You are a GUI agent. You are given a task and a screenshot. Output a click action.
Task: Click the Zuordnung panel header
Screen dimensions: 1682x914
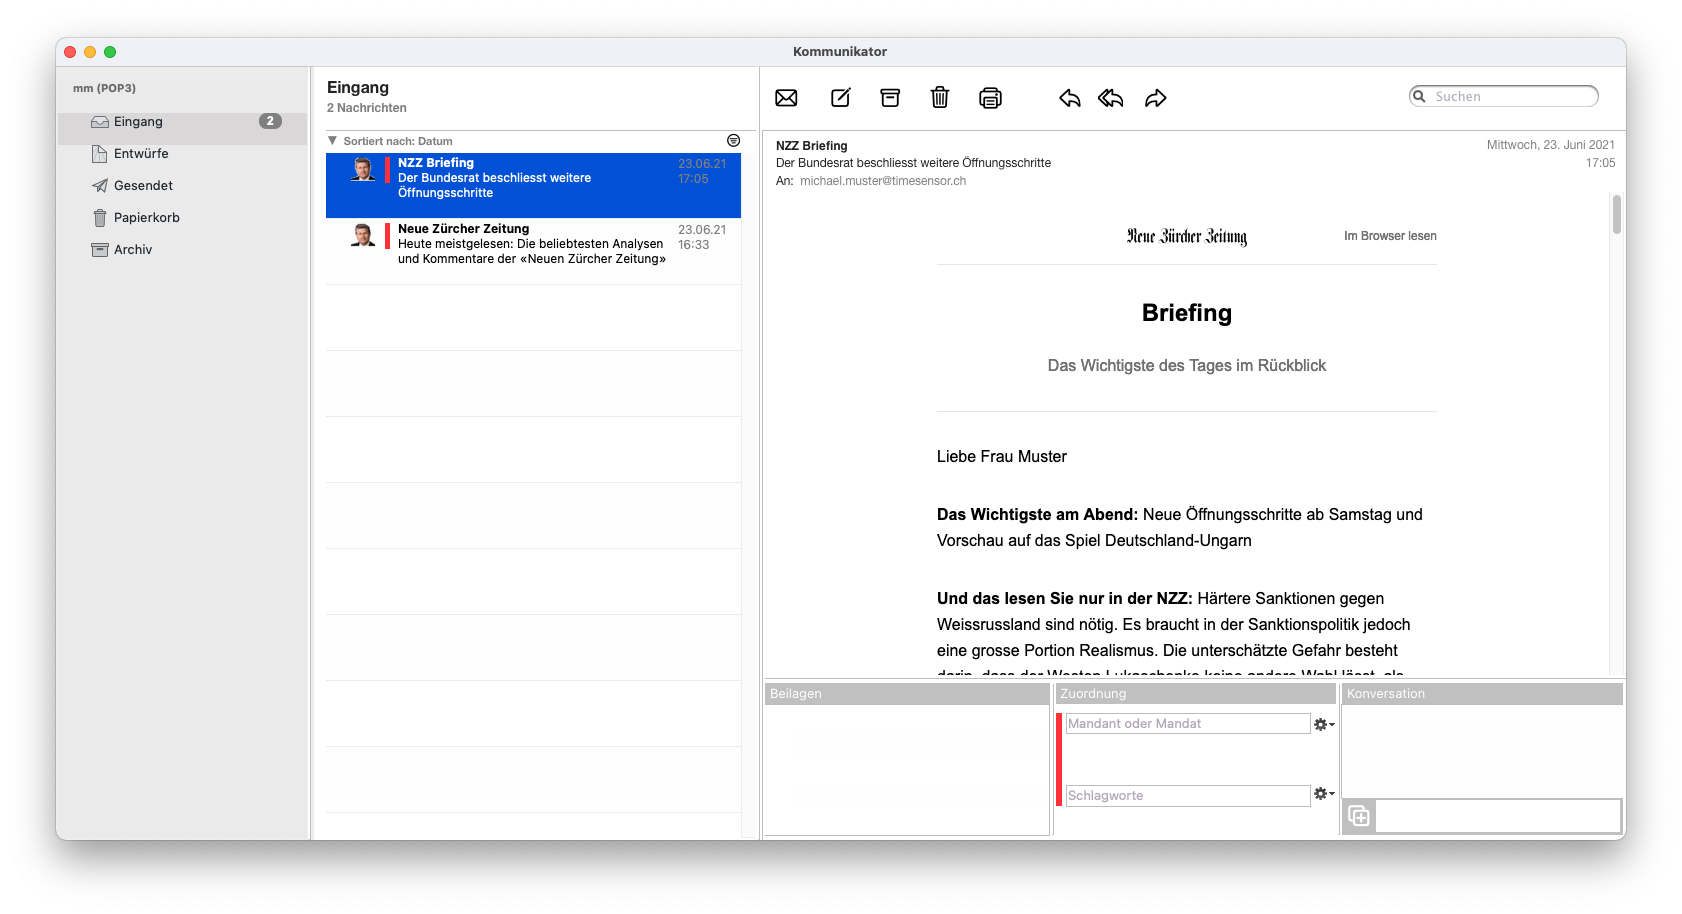(x=1196, y=694)
